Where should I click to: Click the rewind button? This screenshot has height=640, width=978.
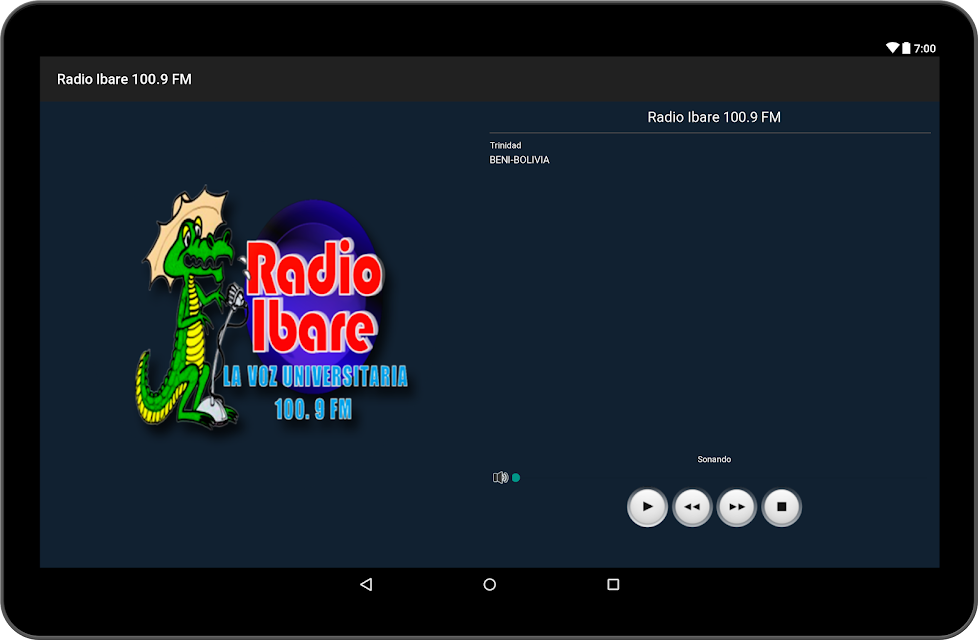[x=692, y=507]
